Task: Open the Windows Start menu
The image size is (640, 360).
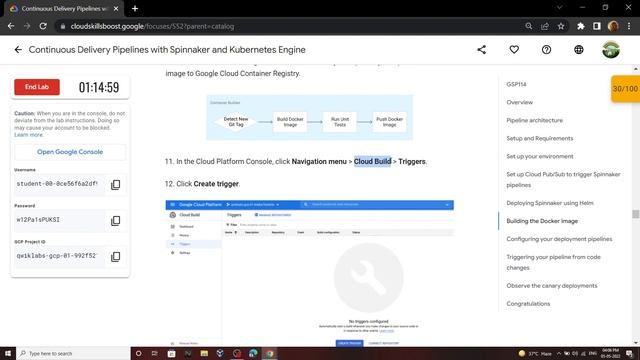Action: tap(8, 353)
